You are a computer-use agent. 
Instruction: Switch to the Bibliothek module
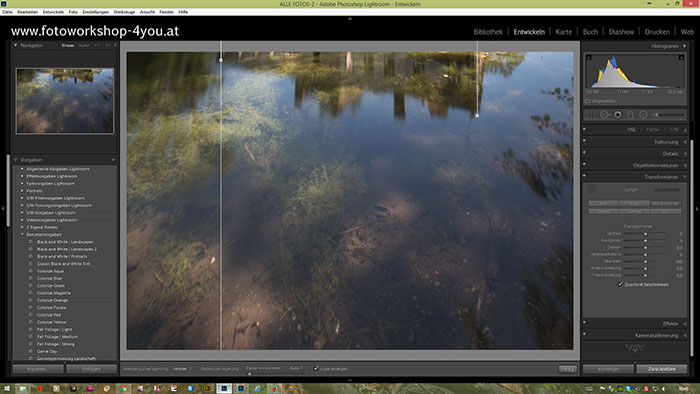488,32
